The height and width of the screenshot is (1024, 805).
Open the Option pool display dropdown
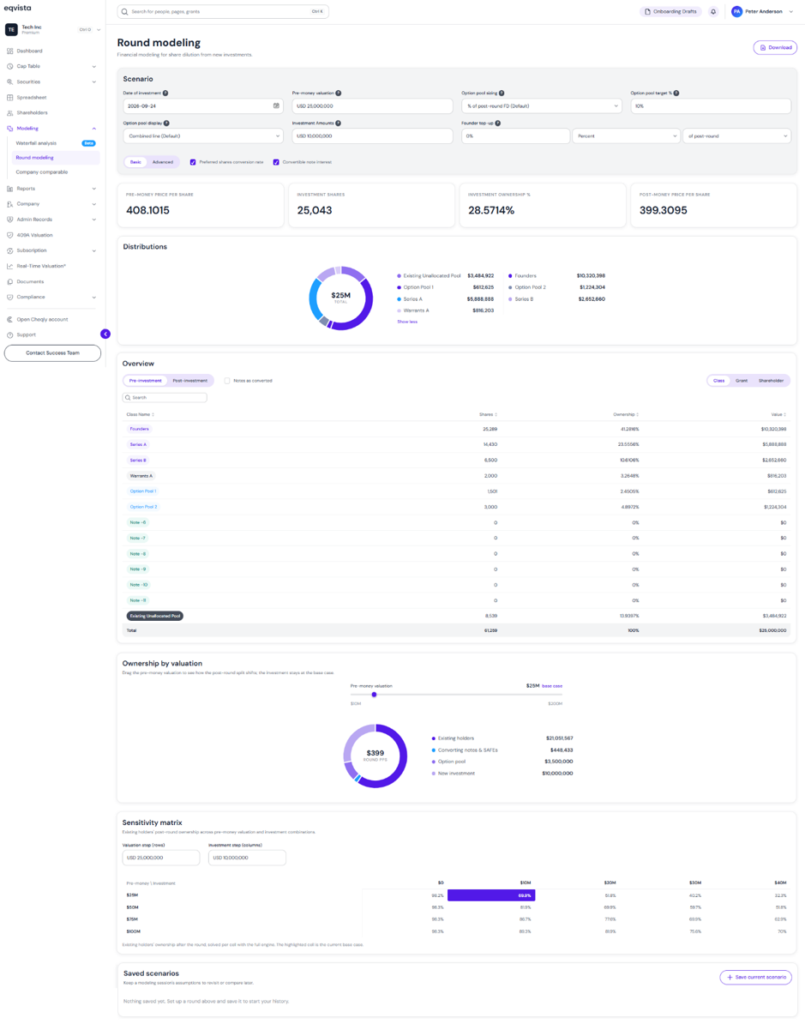[x=203, y=136]
